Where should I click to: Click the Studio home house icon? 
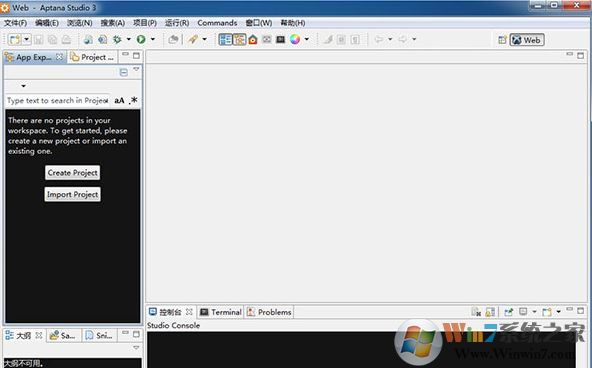coord(253,39)
